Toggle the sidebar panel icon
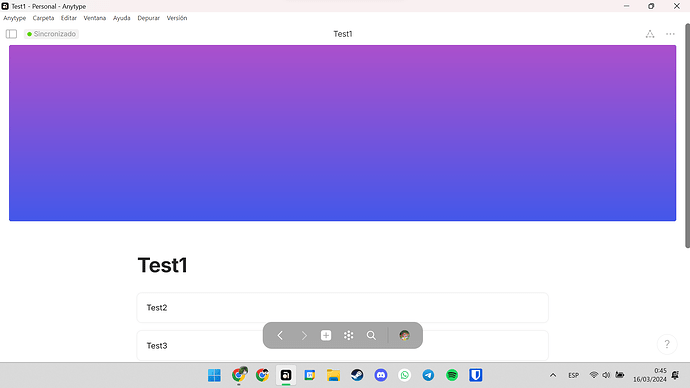The image size is (690, 388). pos(11,34)
